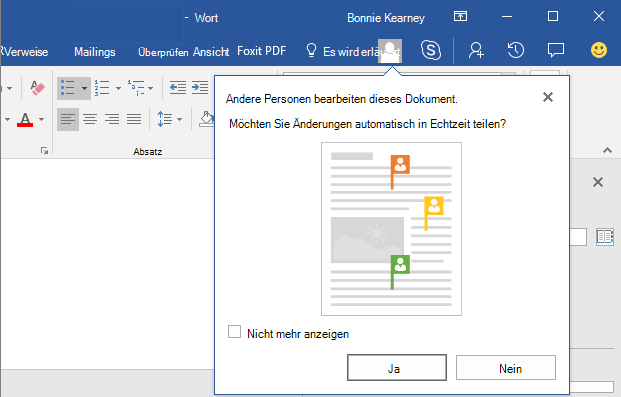
Task: Click the line spacing icon
Action: (164, 119)
